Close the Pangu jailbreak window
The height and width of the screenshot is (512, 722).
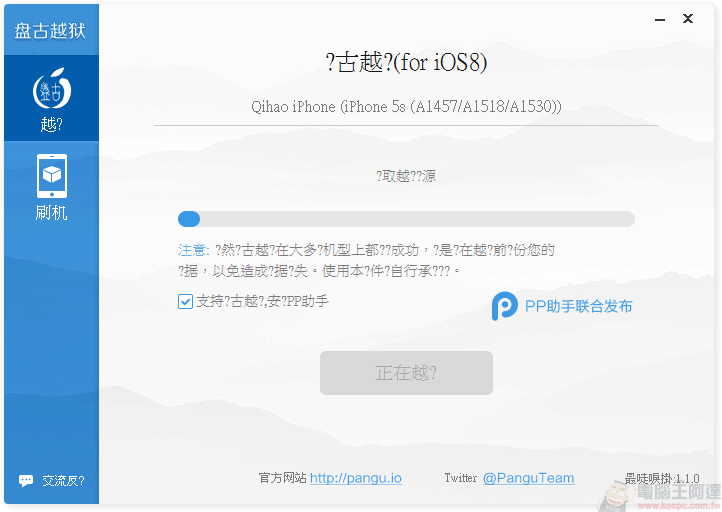pyautogui.click(x=688, y=18)
